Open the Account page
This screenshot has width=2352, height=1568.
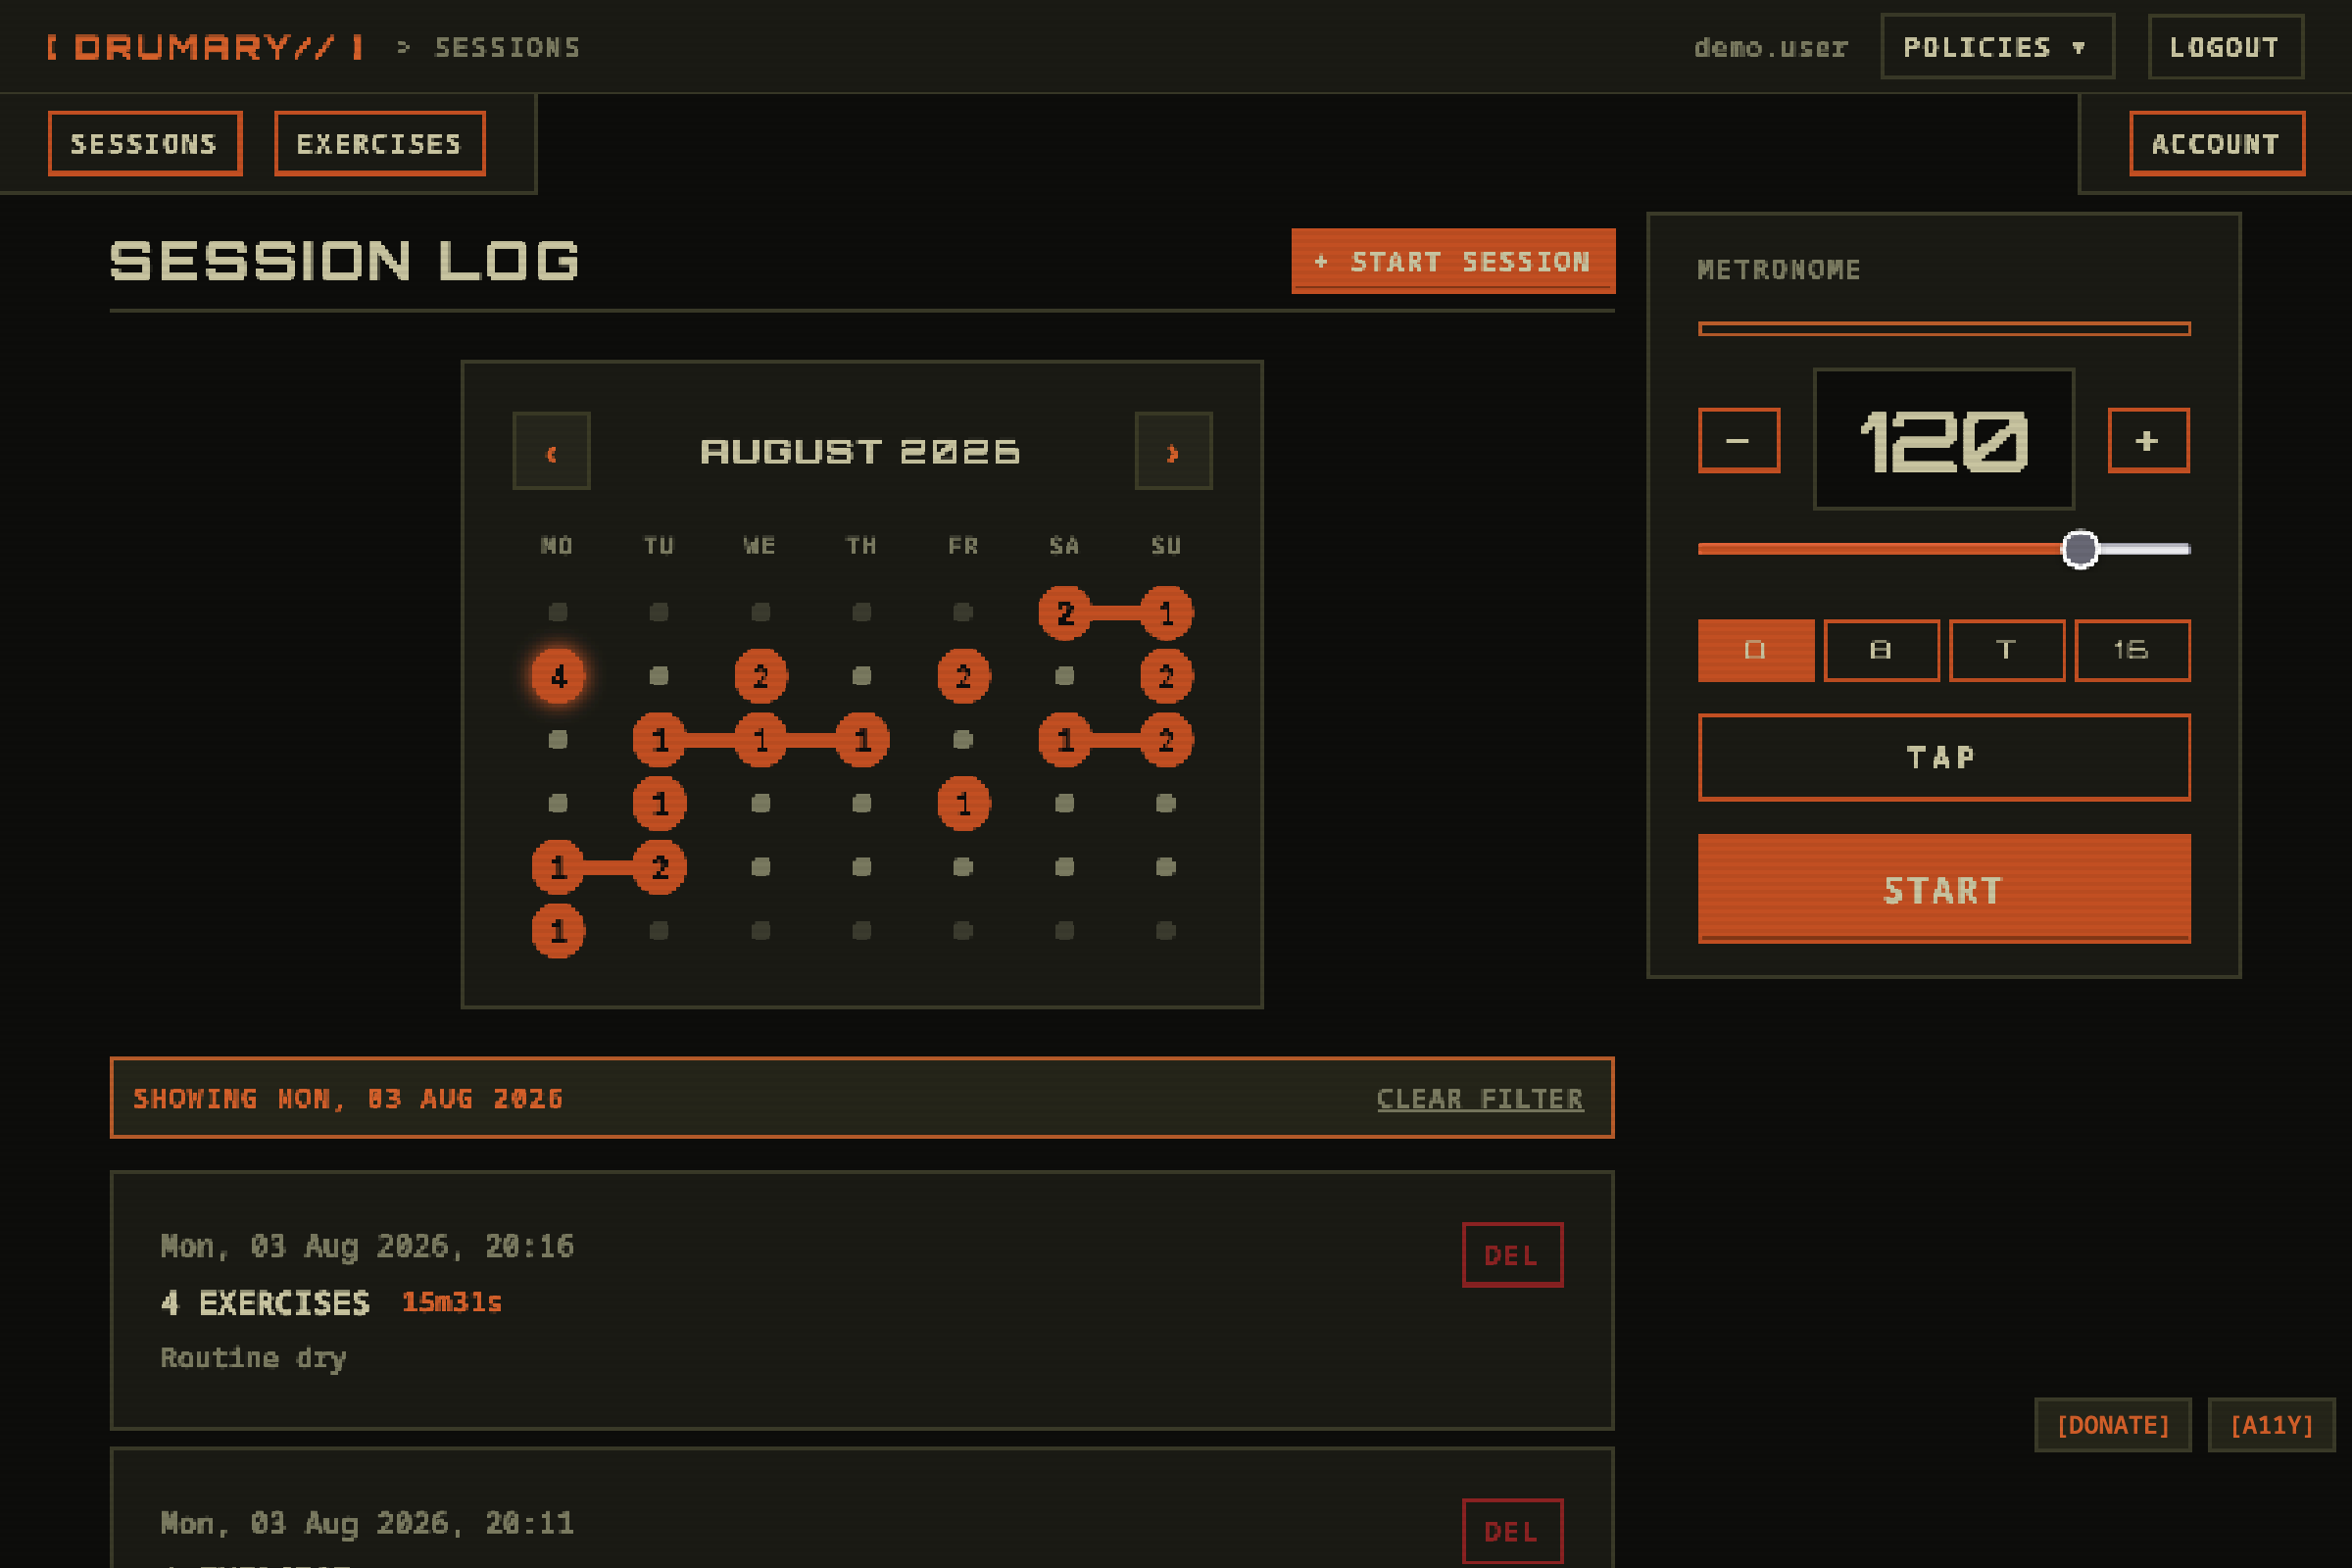pos(2216,144)
